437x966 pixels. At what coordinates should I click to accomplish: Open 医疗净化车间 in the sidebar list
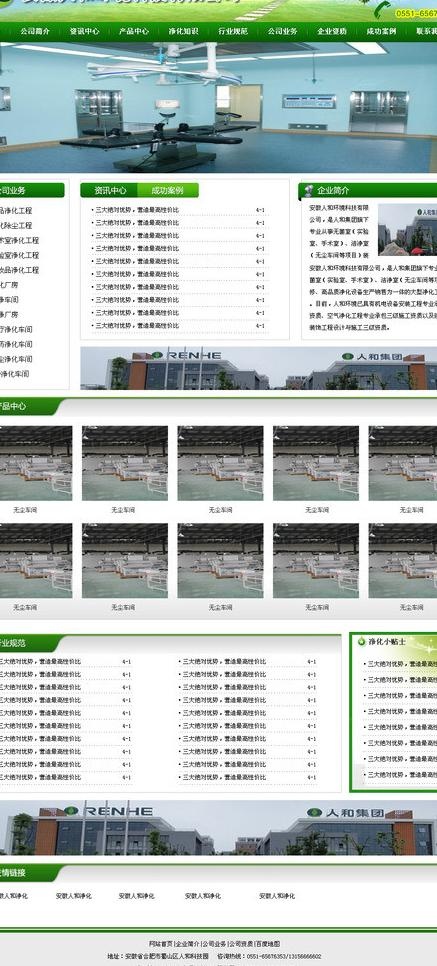(17, 330)
